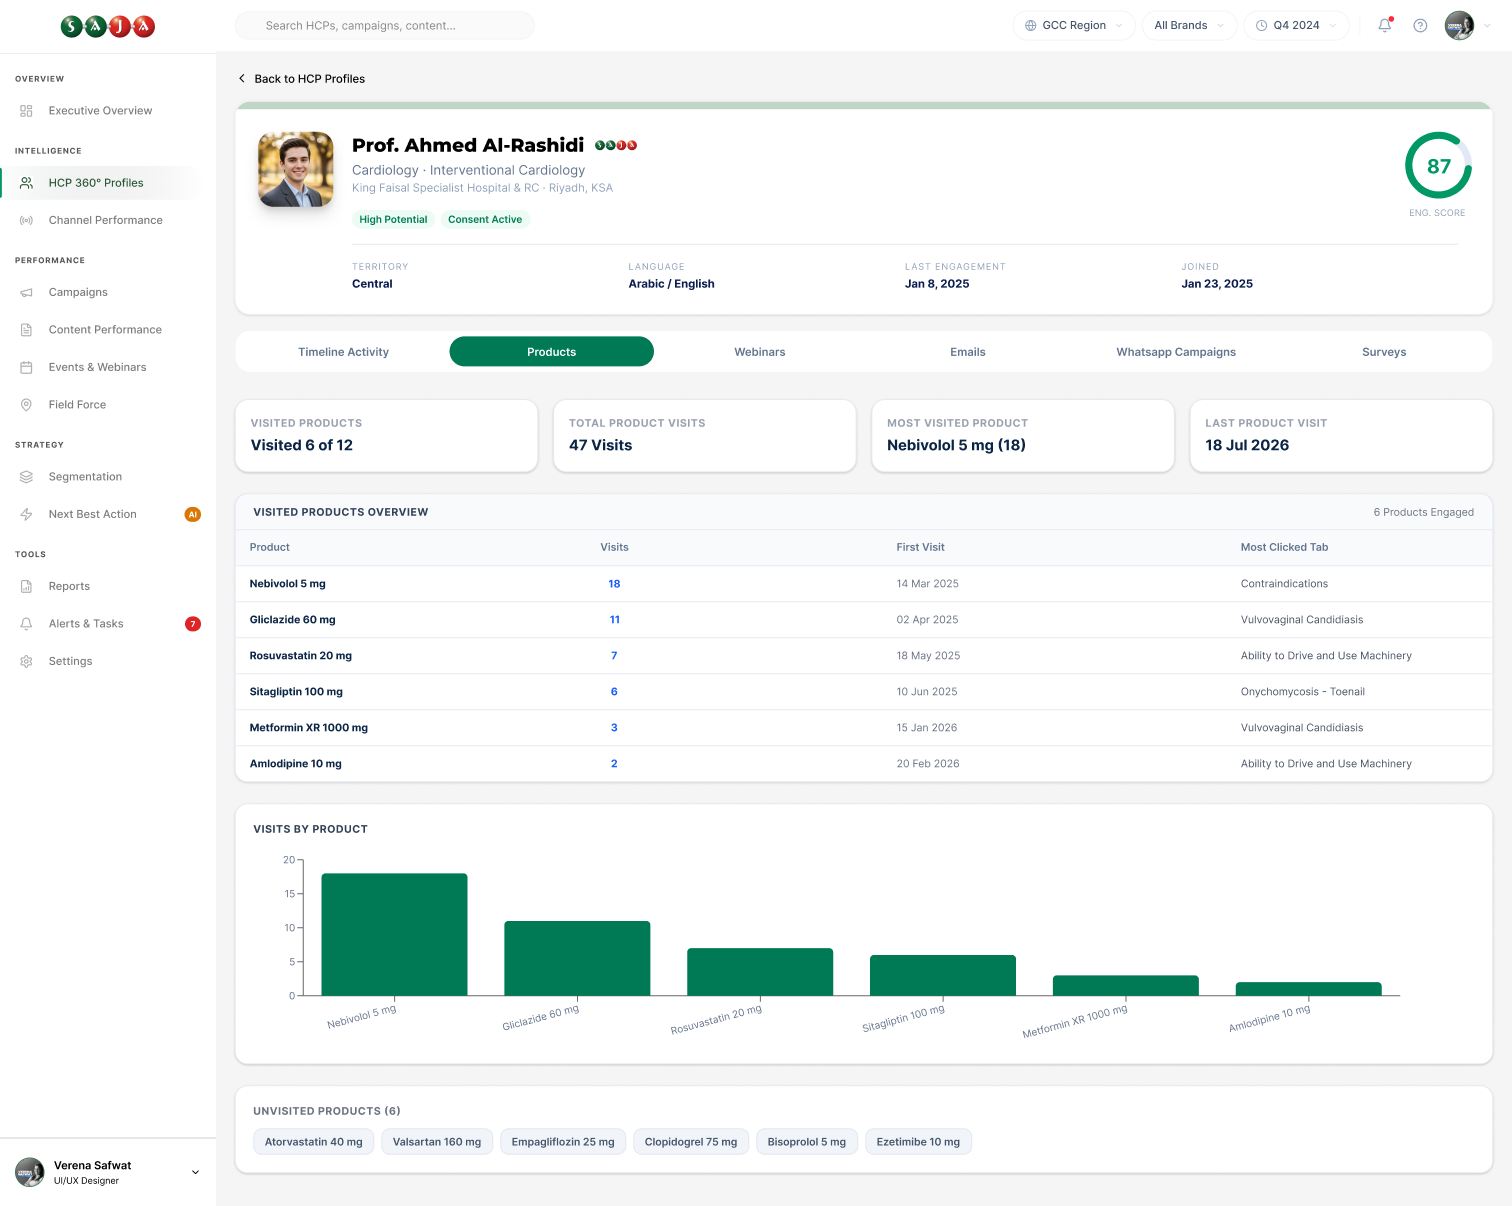Click the Consent Active tag
Image resolution: width=1512 pixels, height=1206 pixels.
[x=485, y=220]
